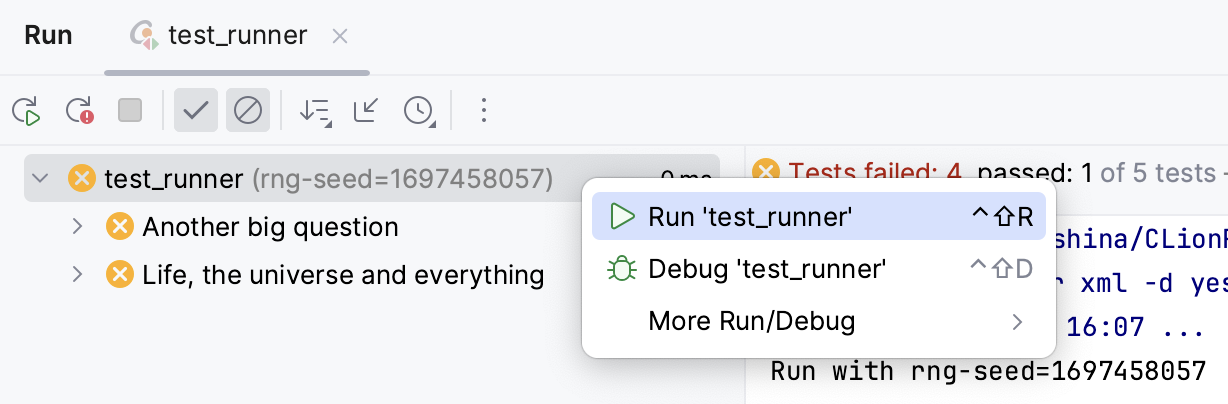The width and height of the screenshot is (1228, 404).
Task: Collapse the test_runner root node
Action: [41, 179]
